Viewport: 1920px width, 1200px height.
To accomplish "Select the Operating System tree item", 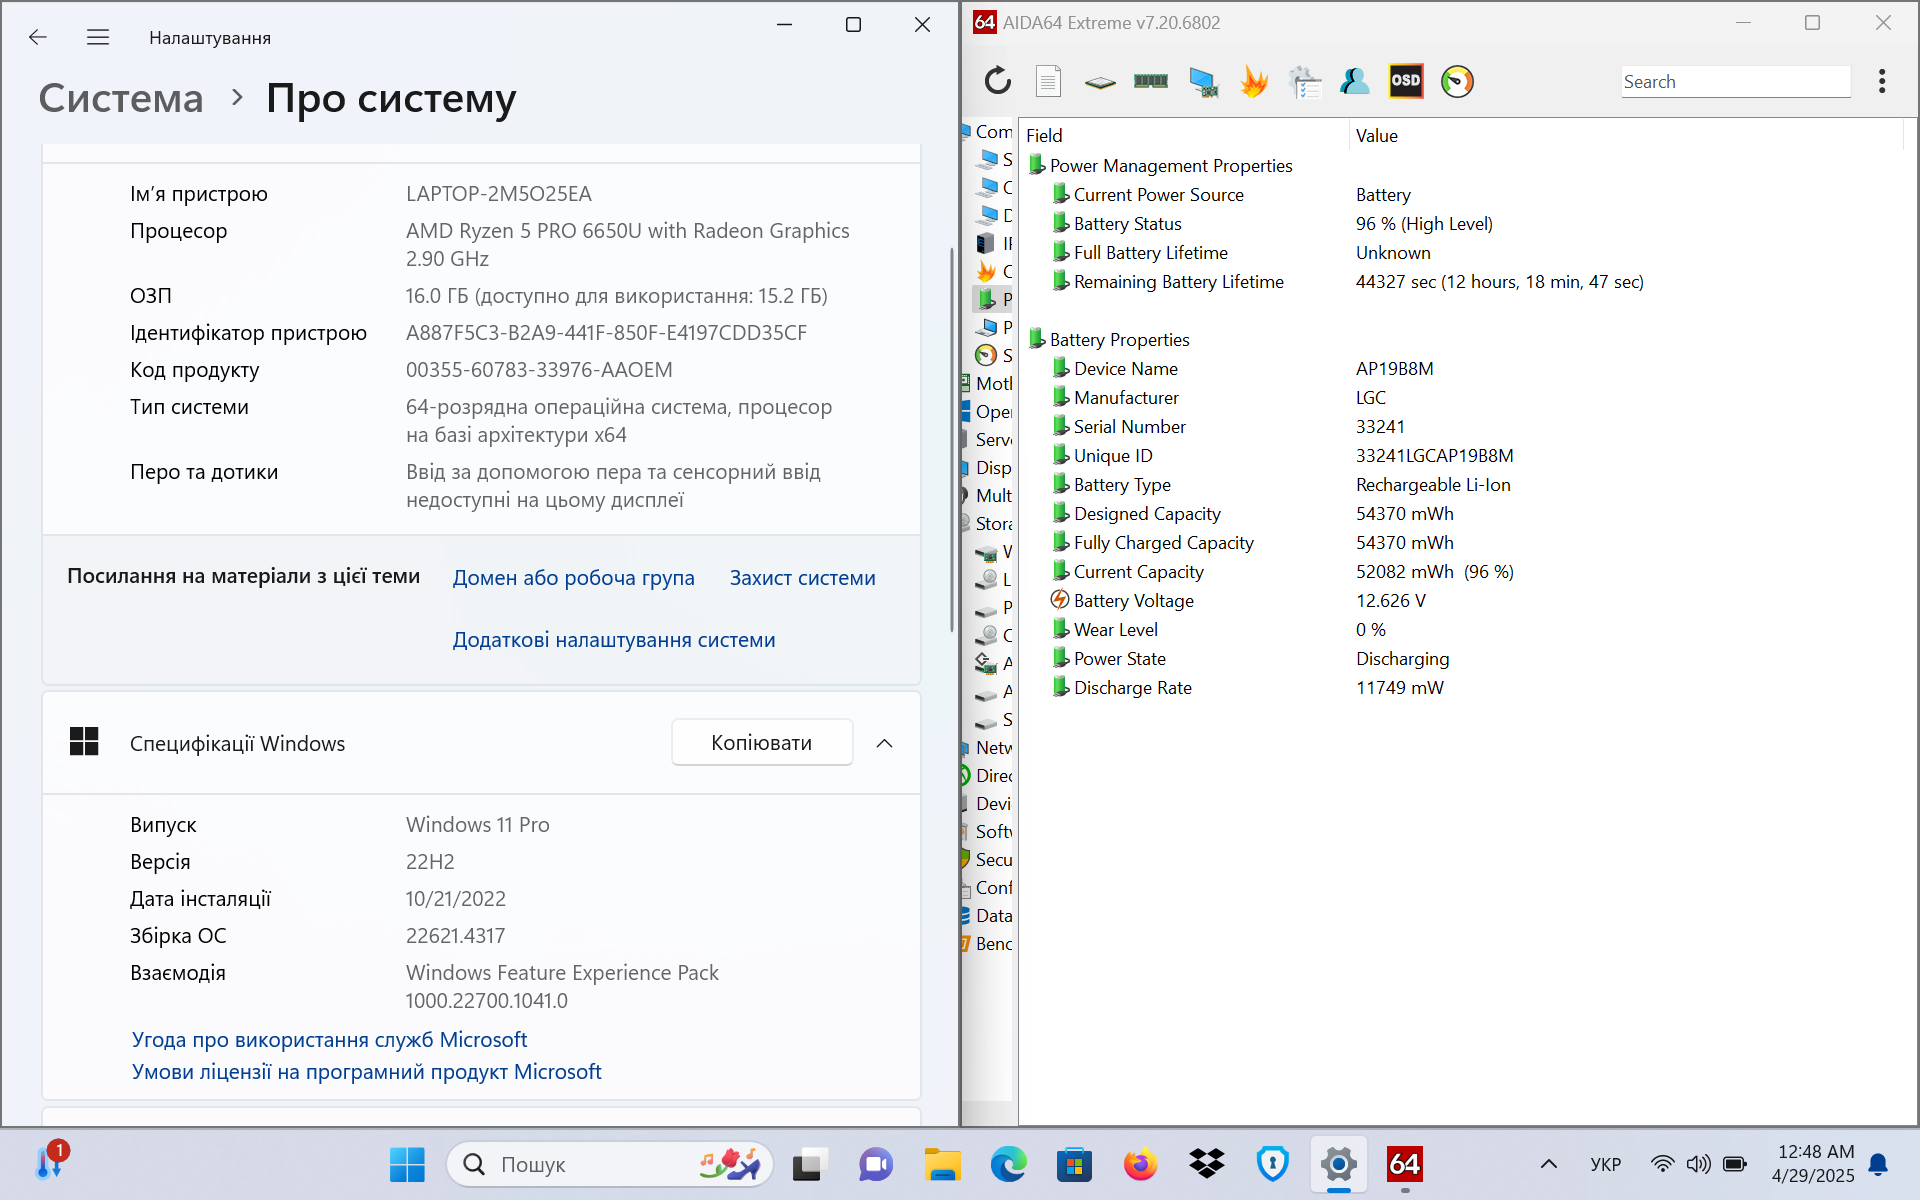I will pos(988,411).
